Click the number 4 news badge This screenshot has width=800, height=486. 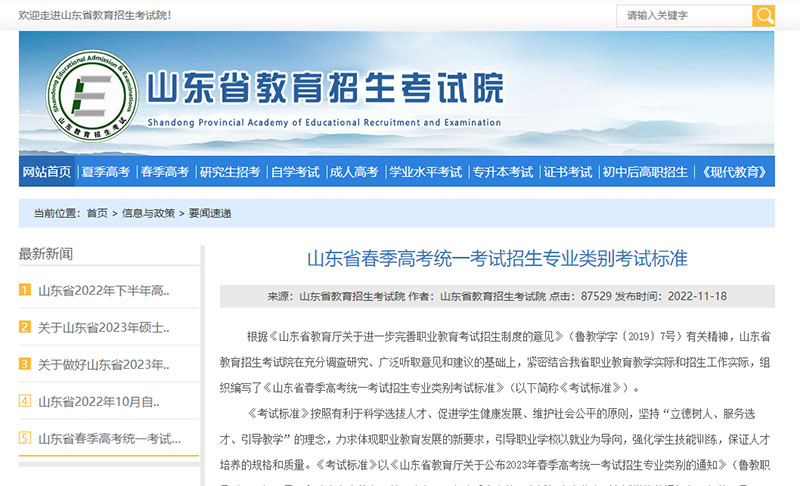pyautogui.click(x=25, y=402)
